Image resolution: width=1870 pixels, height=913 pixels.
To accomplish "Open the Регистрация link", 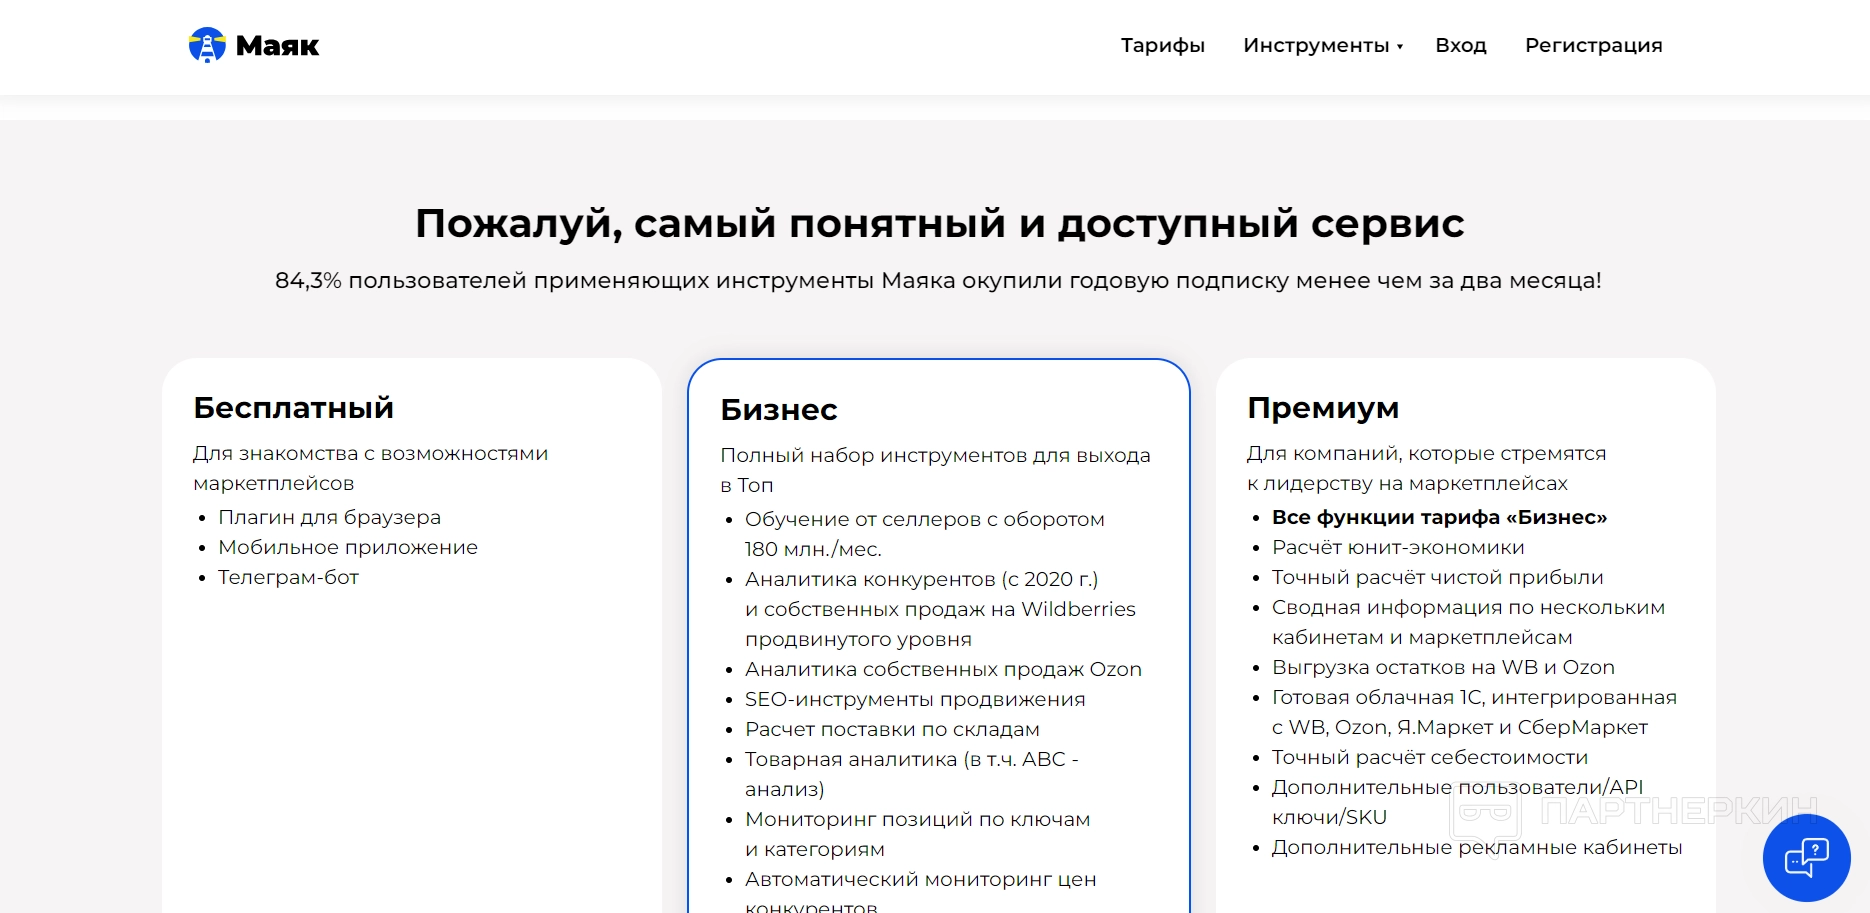I will coord(1594,45).
